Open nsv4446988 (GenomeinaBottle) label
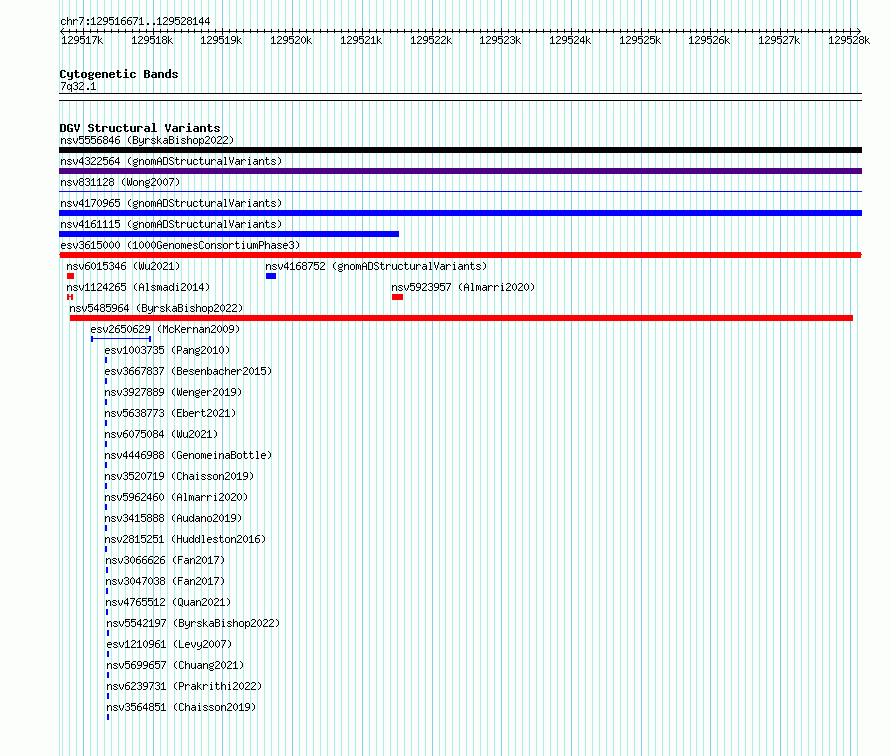This screenshot has height=756, width=890. (x=188, y=455)
